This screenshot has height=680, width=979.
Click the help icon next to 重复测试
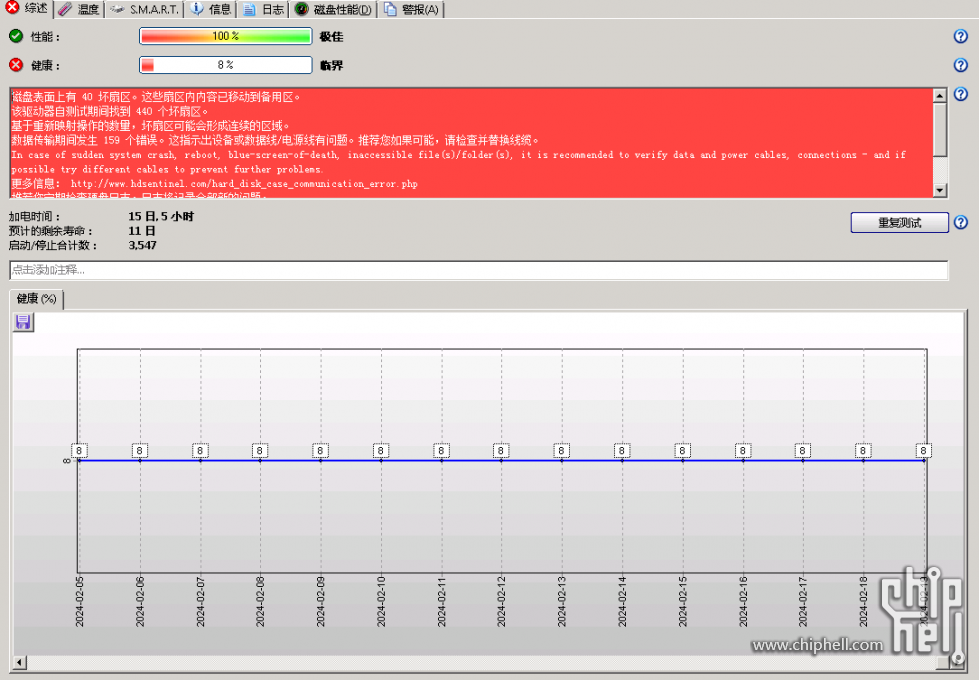[961, 222]
